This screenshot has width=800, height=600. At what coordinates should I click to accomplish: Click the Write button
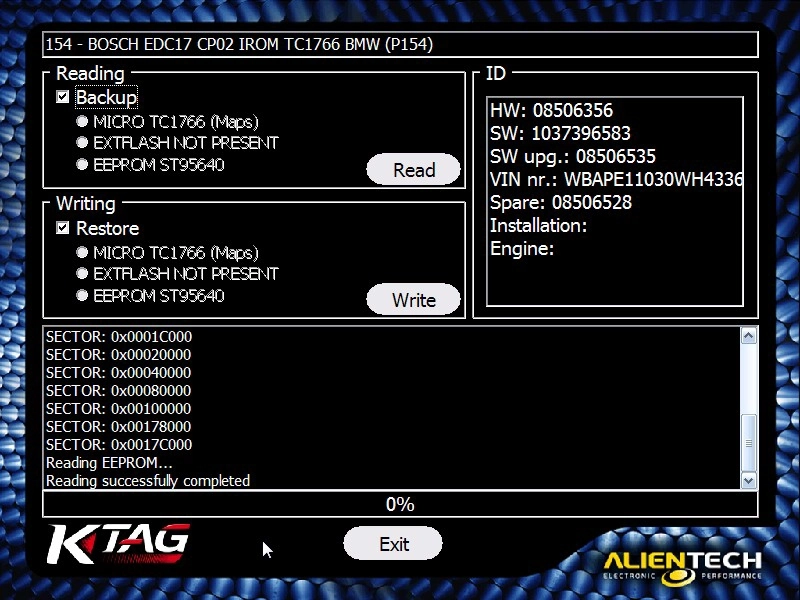(x=413, y=299)
